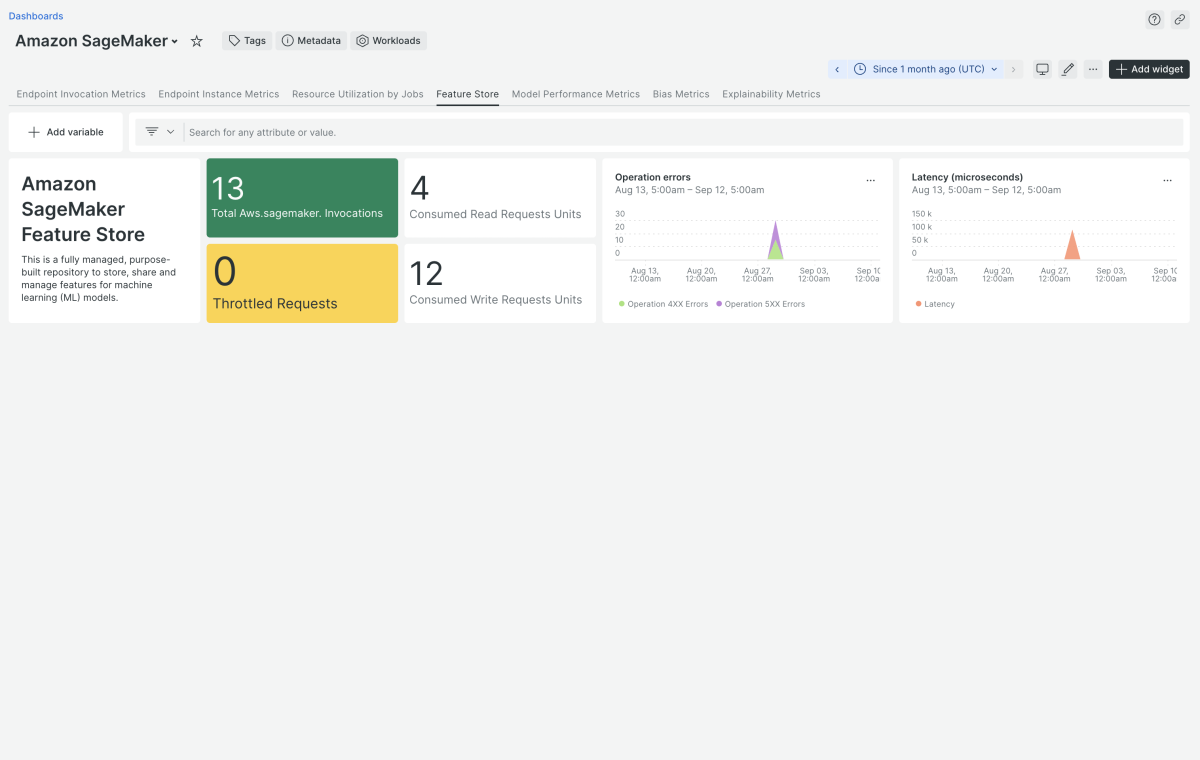Toggle Operation 4XX Errors legend series
The width and height of the screenshot is (1200, 760).
tap(662, 304)
